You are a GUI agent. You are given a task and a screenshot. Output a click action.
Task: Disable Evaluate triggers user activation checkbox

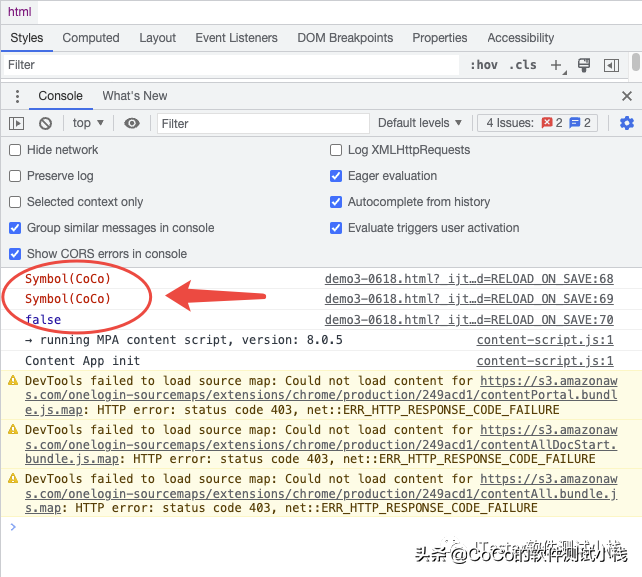pyautogui.click(x=336, y=228)
